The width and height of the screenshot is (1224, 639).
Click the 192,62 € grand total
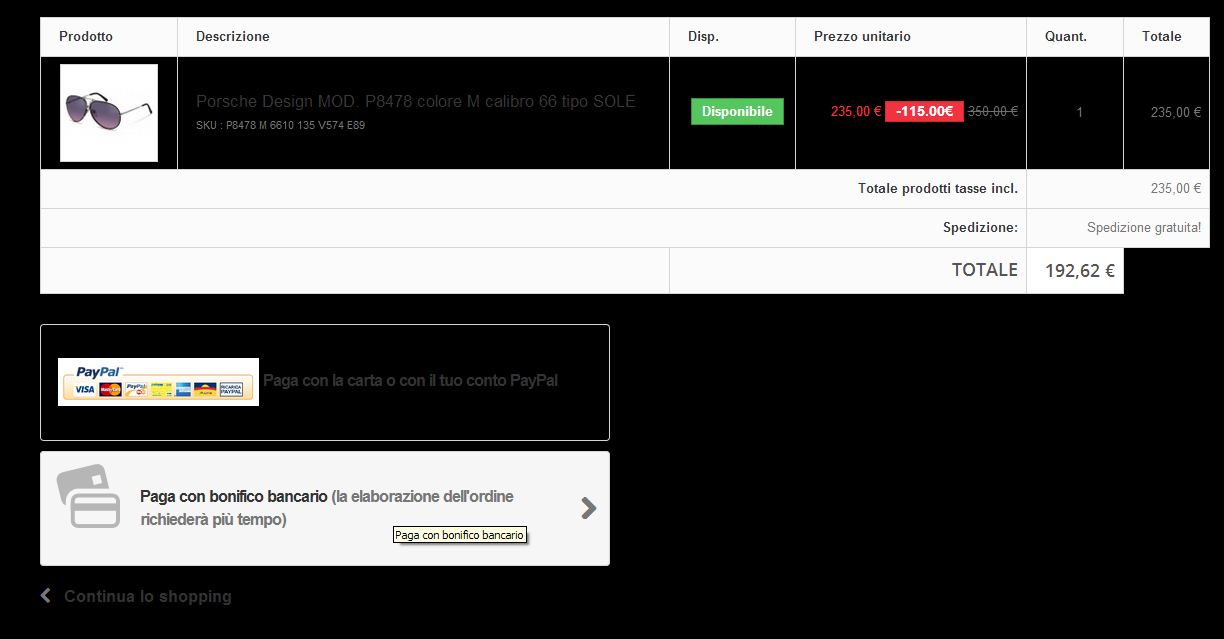(x=1080, y=271)
